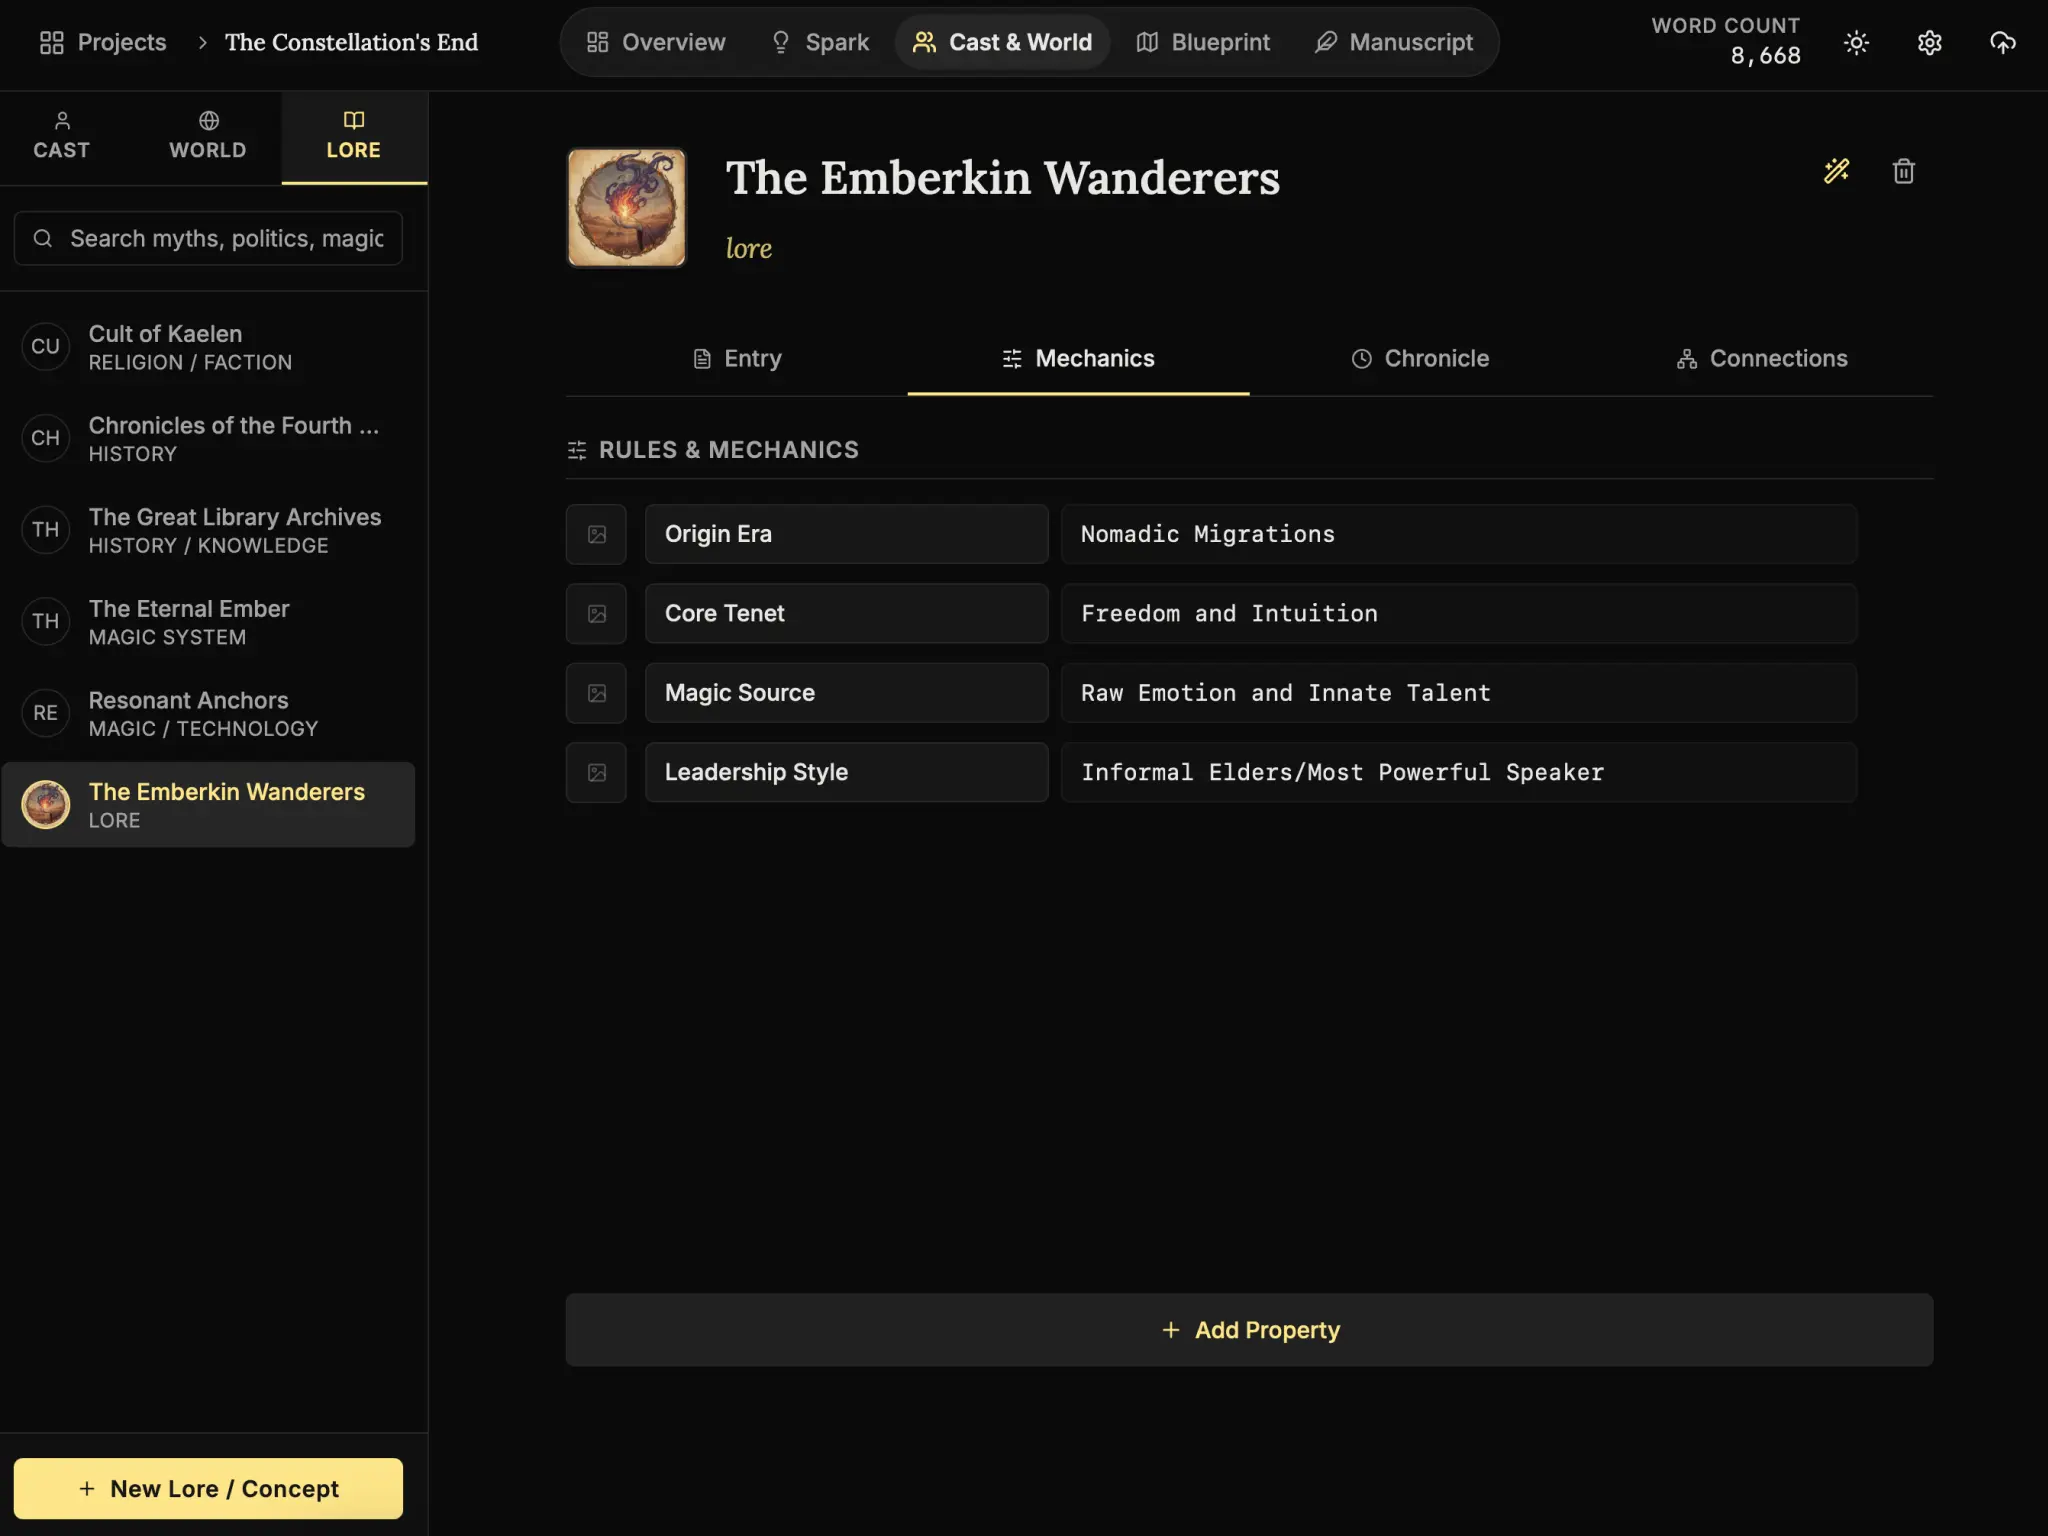Switch to the Chronicle tab
The image size is (2048, 1536).
(x=1419, y=358)
